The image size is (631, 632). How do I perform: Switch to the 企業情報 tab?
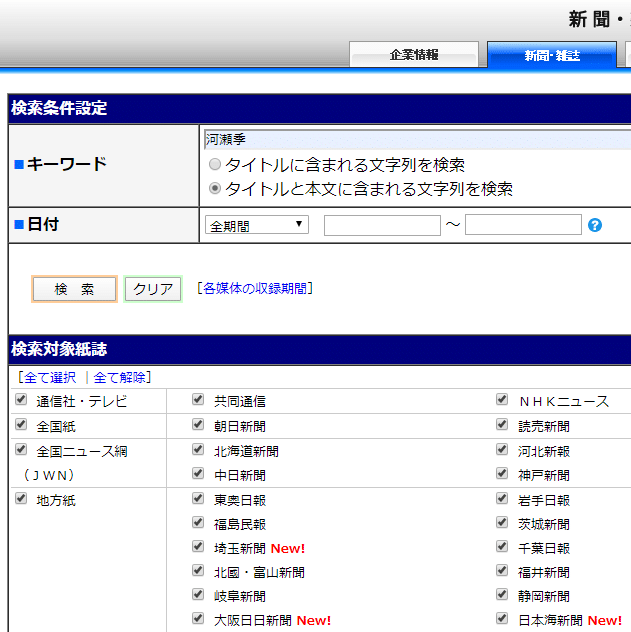[414, 54]
